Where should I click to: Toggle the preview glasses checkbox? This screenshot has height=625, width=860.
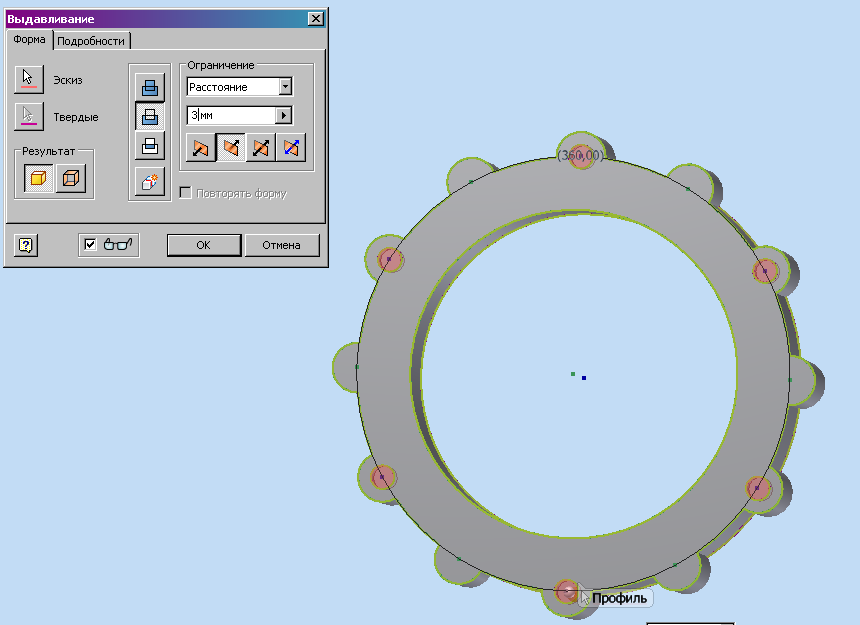point(90,245)
